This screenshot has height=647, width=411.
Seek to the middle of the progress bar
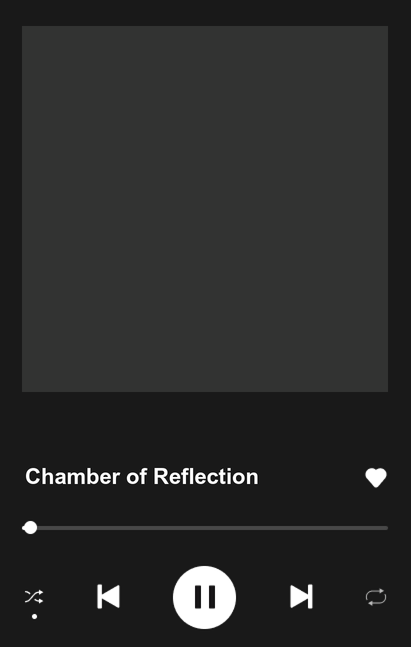point(205,528)
